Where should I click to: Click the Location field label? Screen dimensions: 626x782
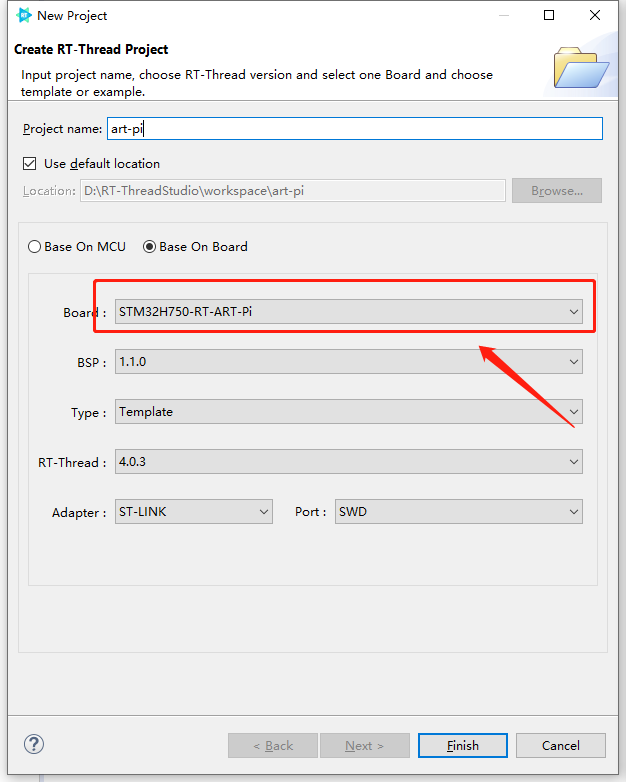point(49,191)
